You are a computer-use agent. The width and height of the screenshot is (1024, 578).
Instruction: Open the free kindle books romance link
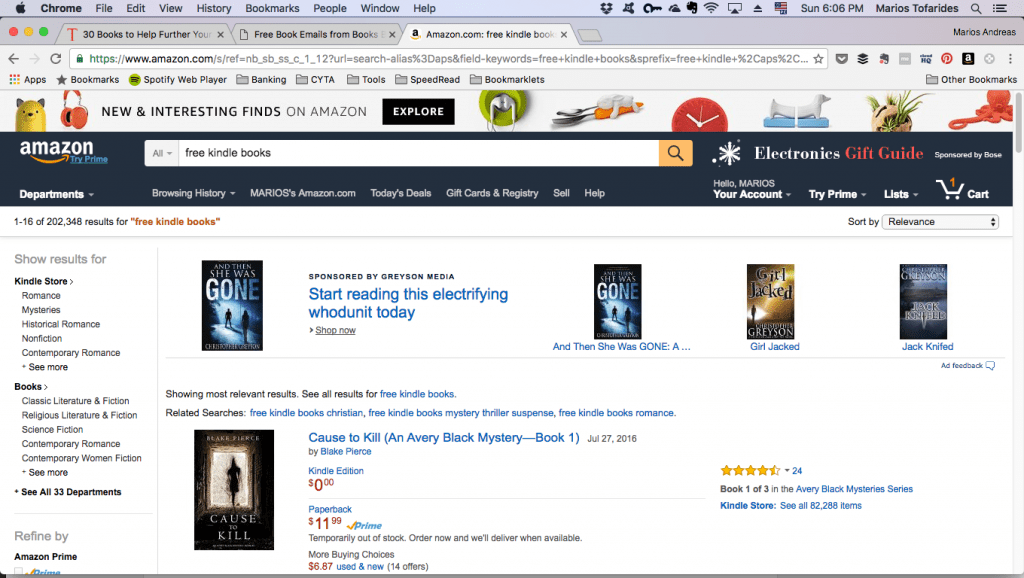(x=618, y=412)
